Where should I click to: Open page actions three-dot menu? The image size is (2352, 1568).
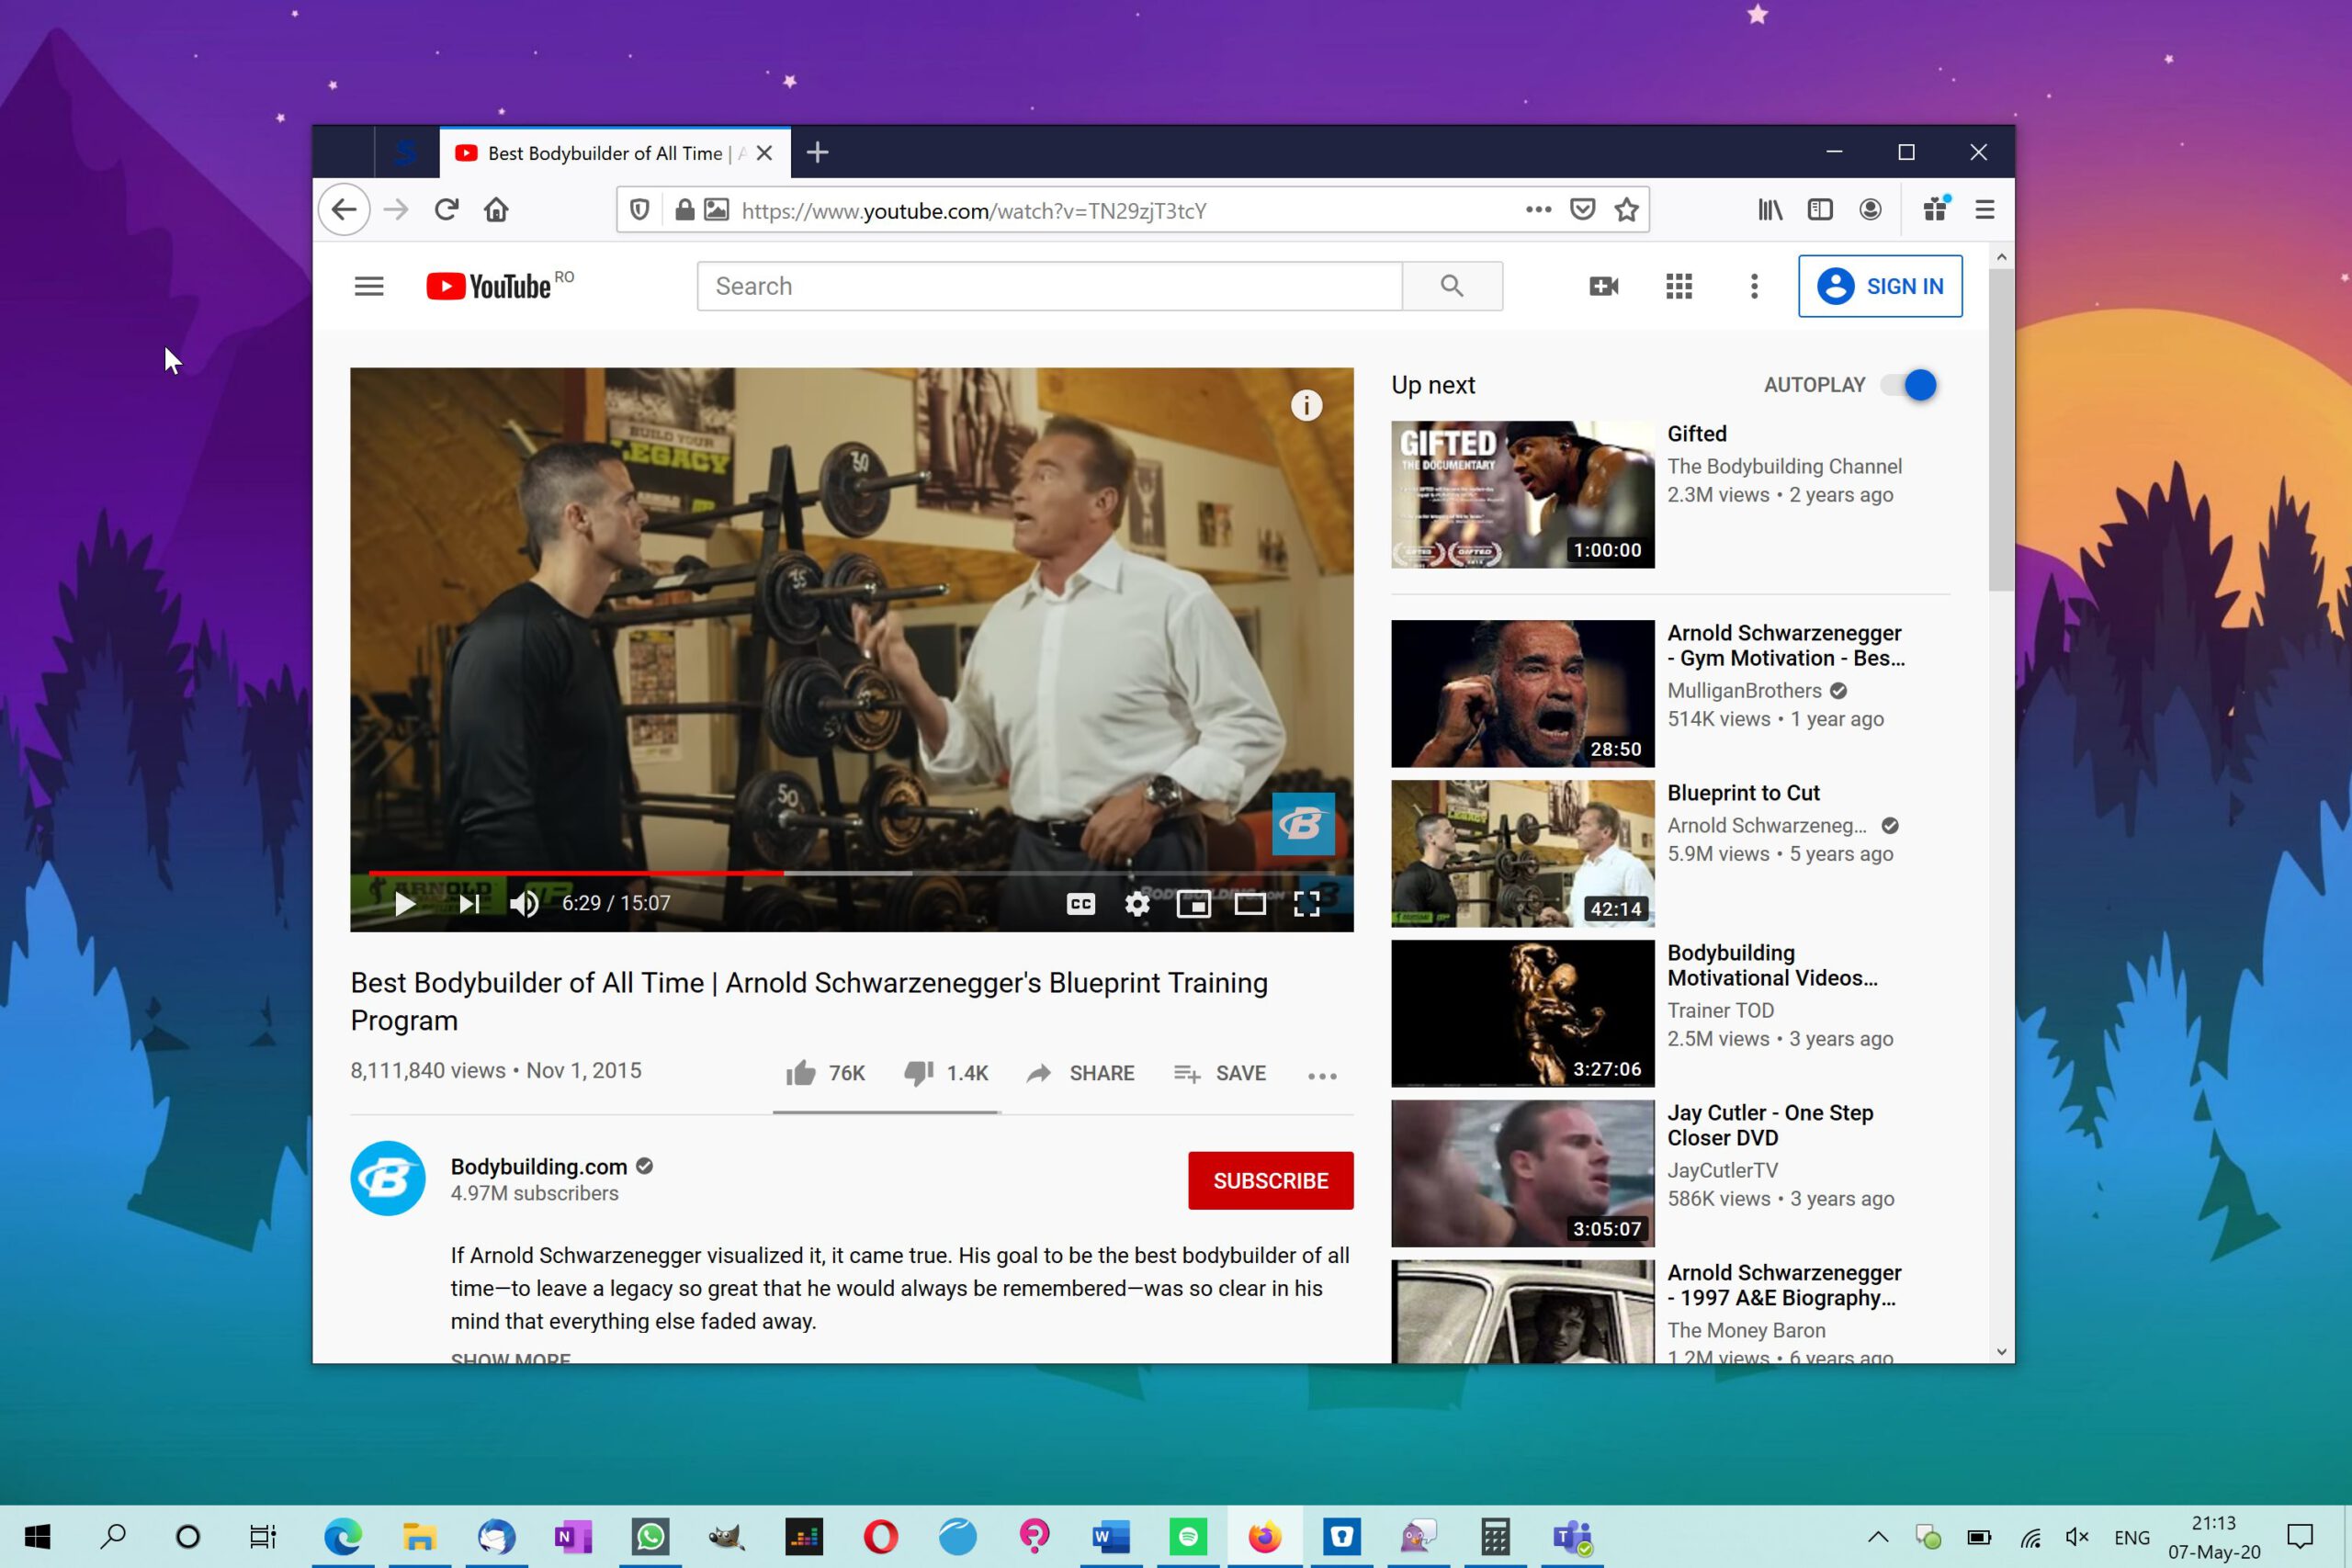[x=1538, y=210]
